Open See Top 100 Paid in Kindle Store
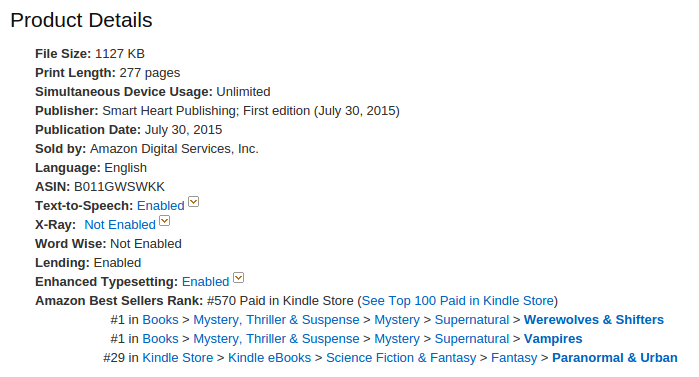The height and width of the screenshot is (377, 699). coord(457,301)
